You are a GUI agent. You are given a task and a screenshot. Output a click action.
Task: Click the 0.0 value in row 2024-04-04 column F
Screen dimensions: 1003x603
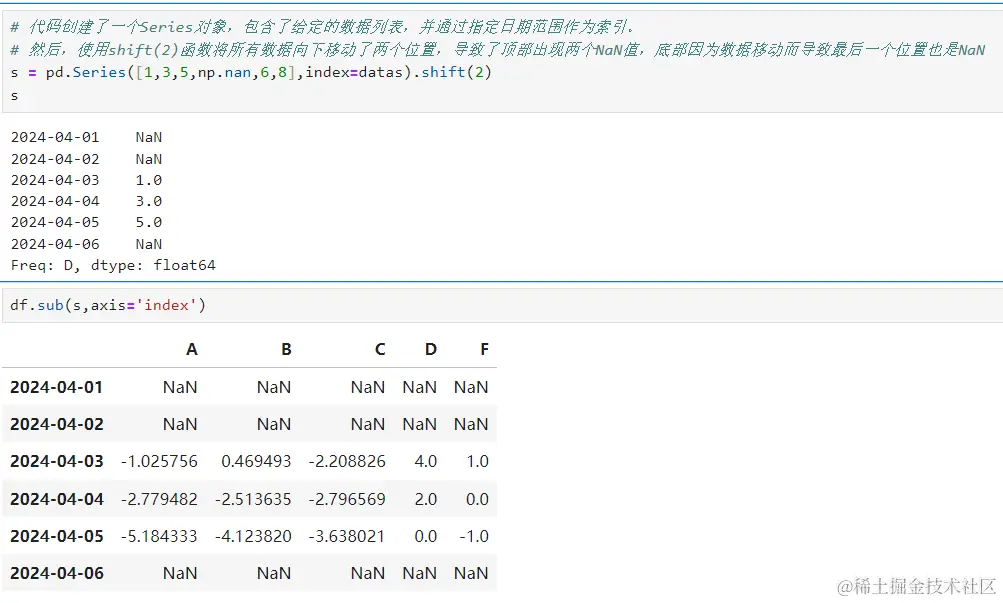477,499
